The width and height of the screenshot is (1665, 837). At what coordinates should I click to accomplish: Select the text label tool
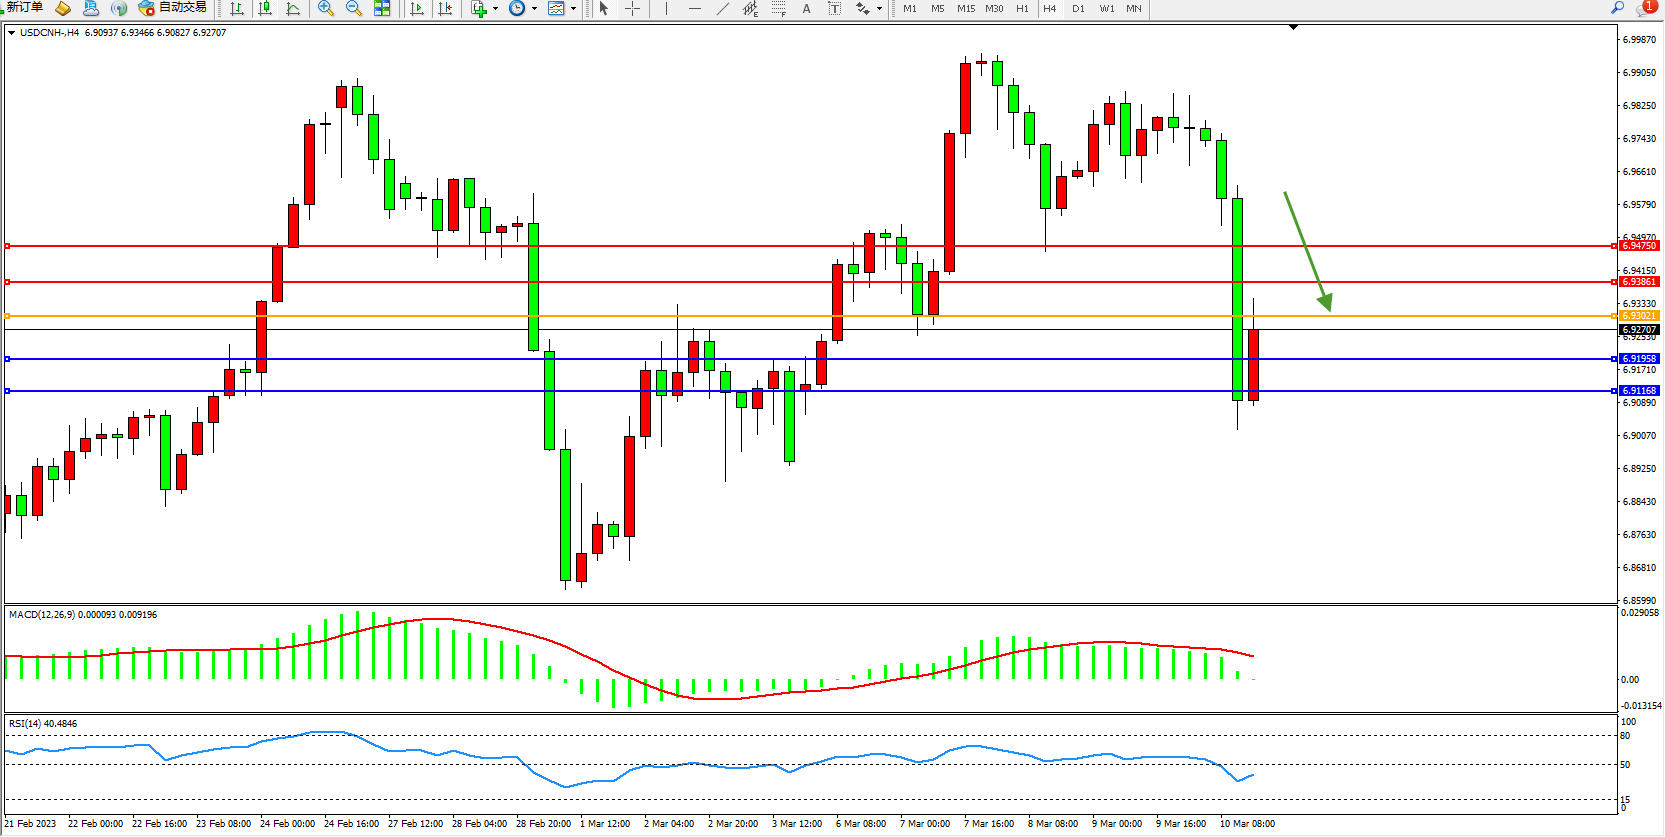pyautogui.click(x=807, y=9)
